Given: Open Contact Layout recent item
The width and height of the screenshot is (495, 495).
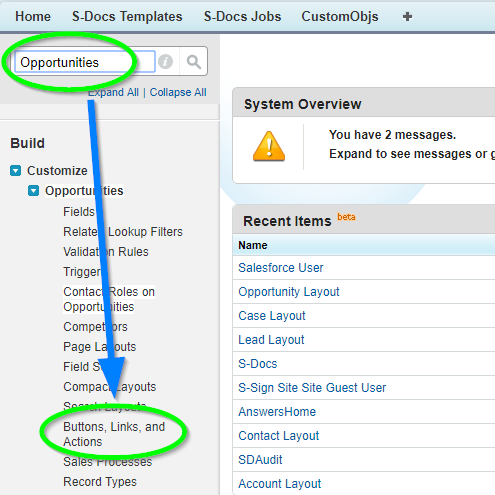Looking at the screenshot, I should [279, 436].
